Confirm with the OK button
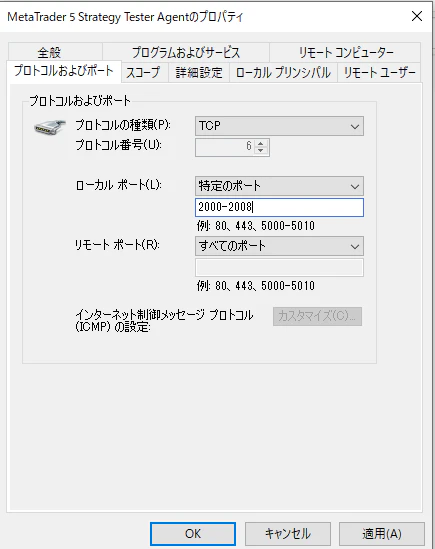Screen dimensions: 435x549 tap(193, 534)
